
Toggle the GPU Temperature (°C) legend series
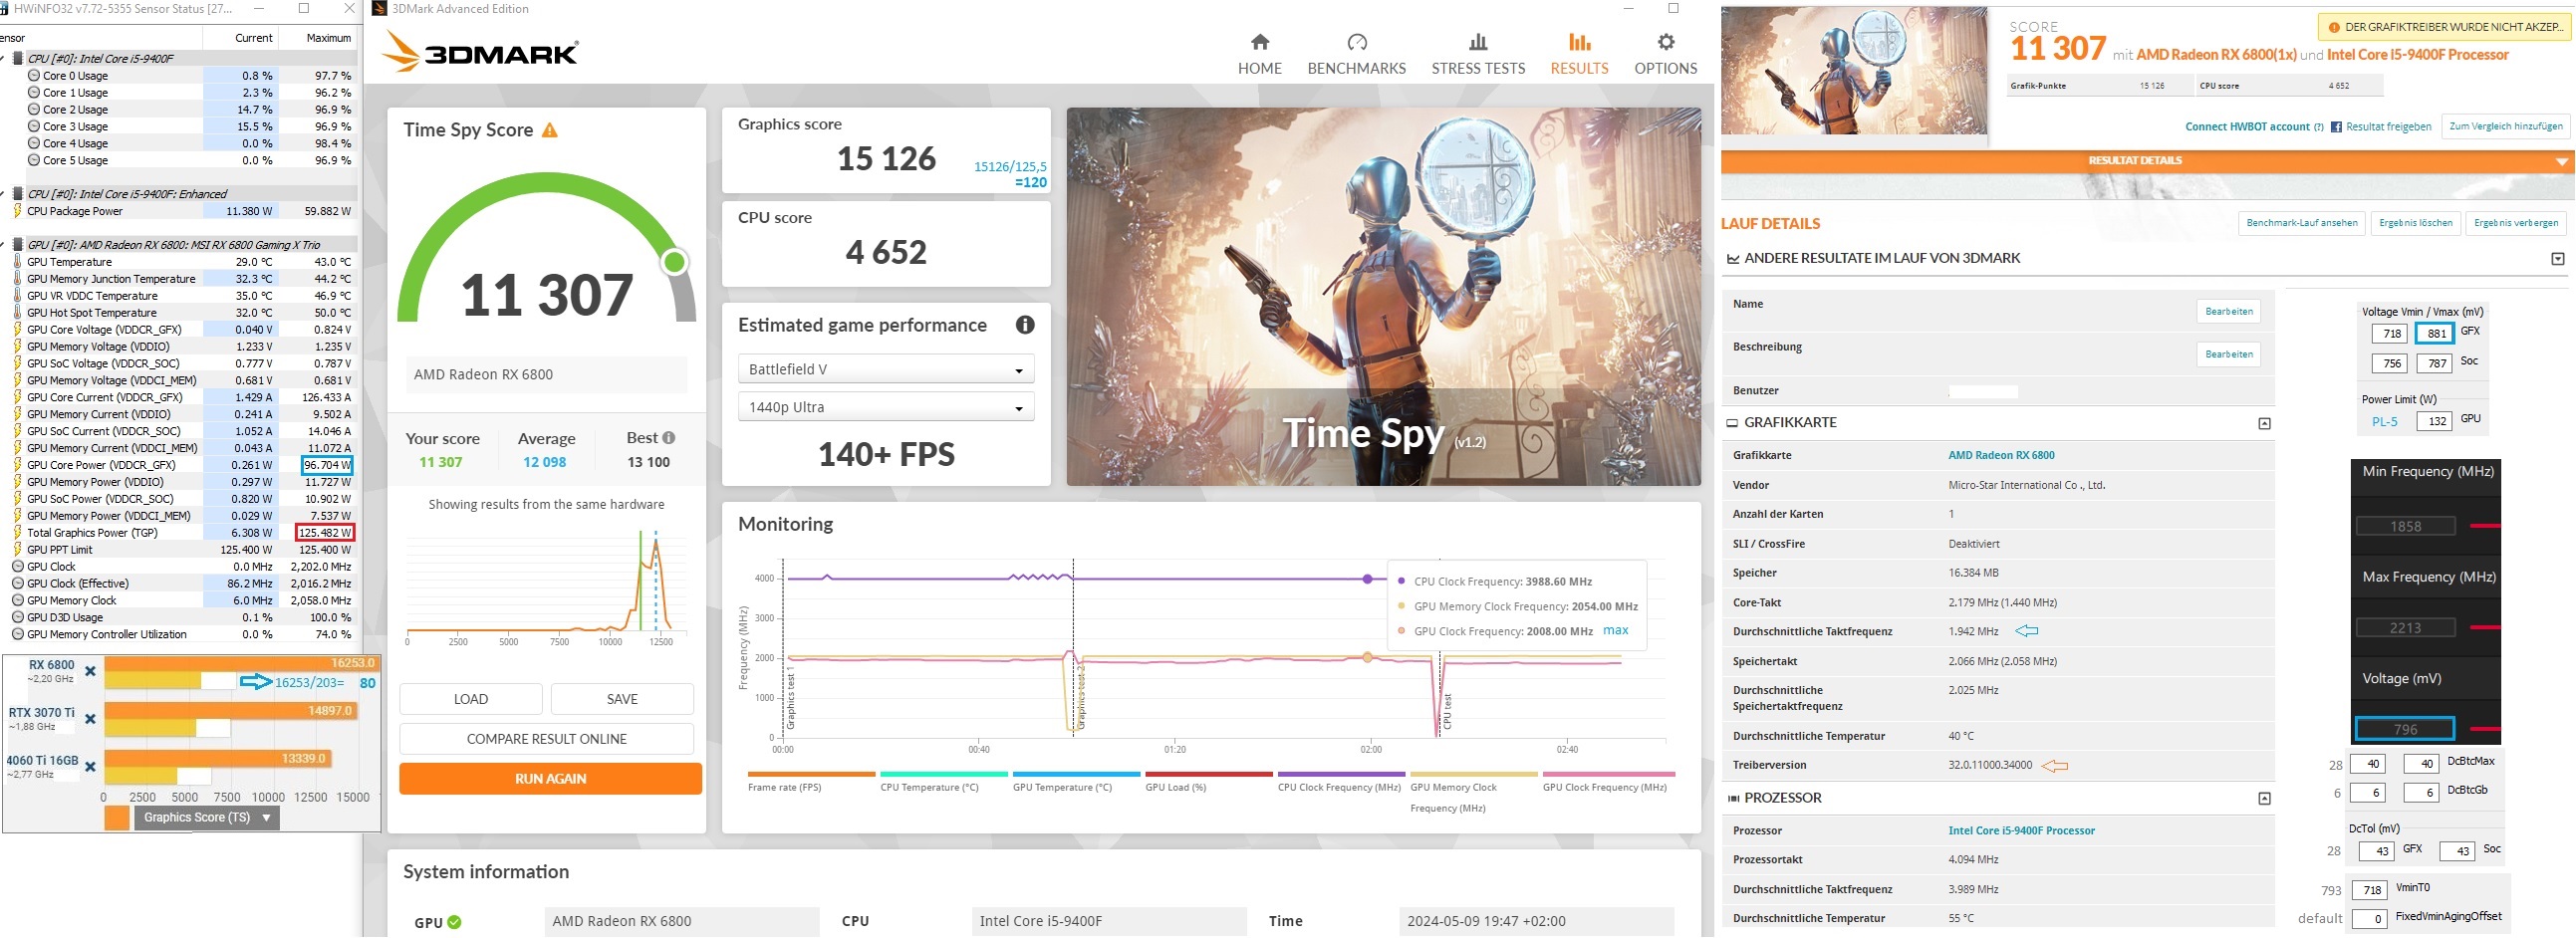1076,781
